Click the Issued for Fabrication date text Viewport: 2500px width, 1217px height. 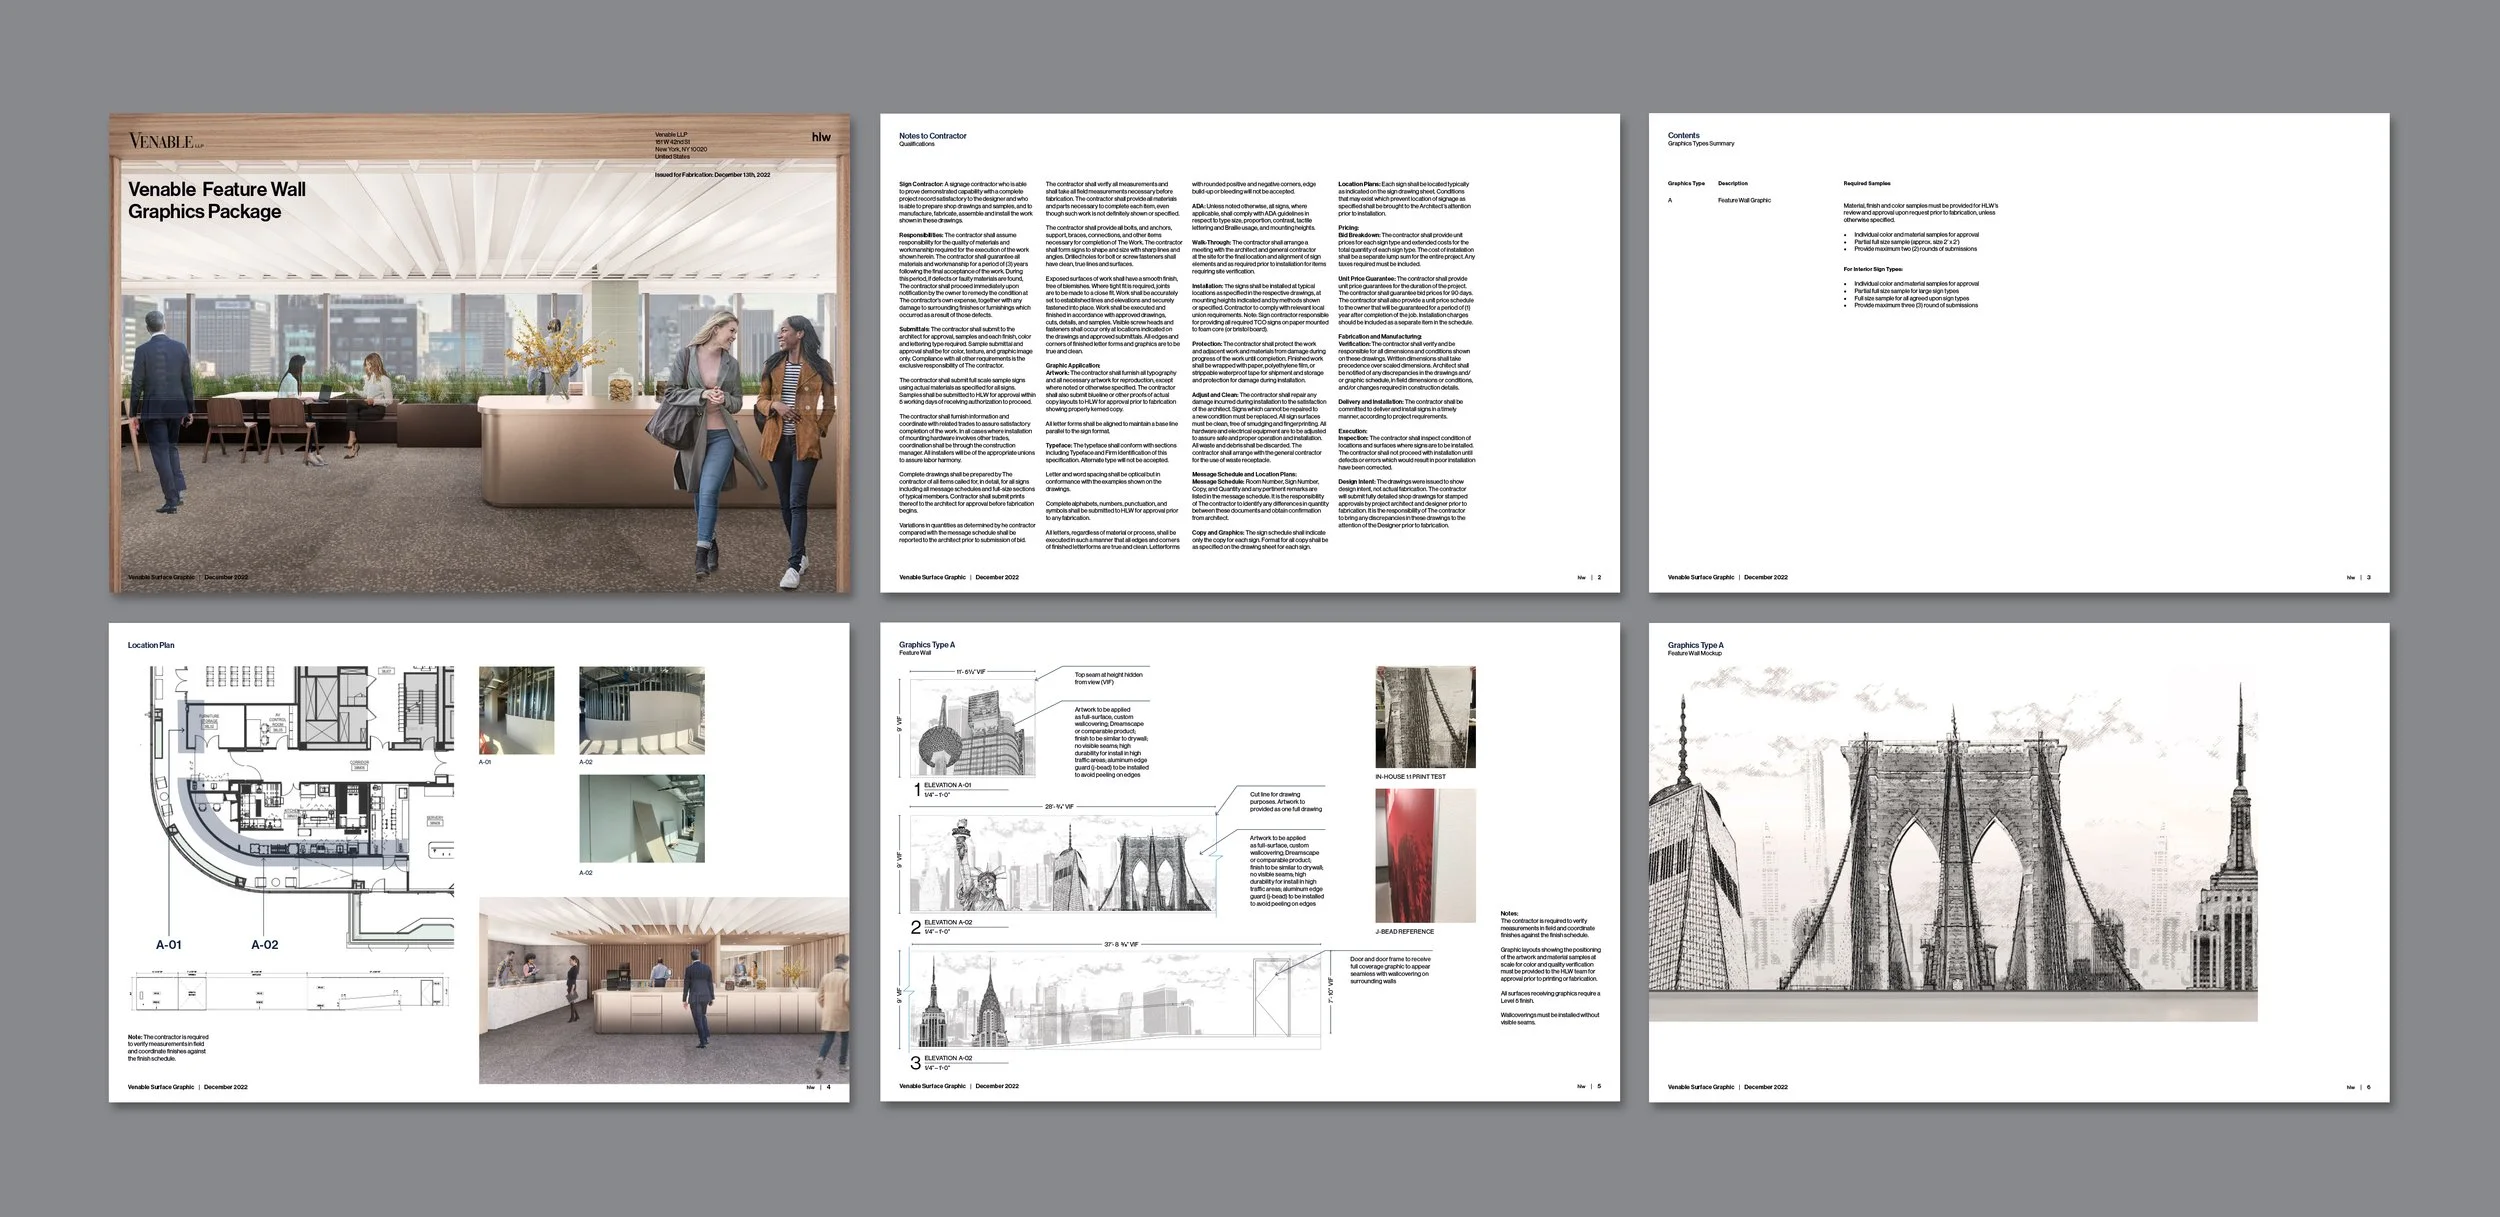(712, 175)
